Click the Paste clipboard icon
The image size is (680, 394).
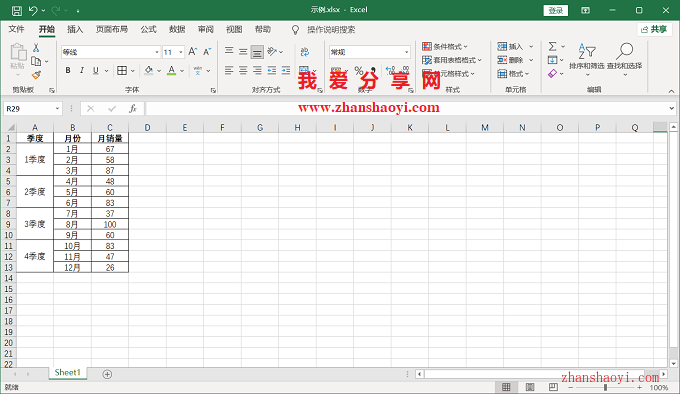[18, 52]
